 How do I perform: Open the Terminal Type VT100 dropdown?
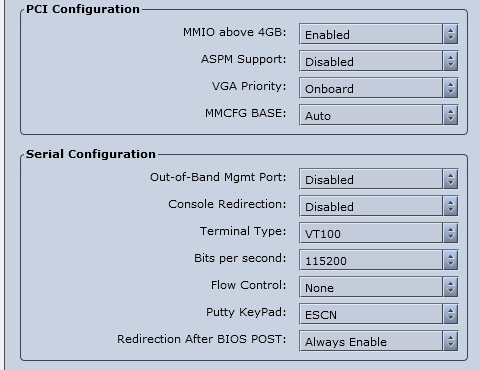(379, 233)
